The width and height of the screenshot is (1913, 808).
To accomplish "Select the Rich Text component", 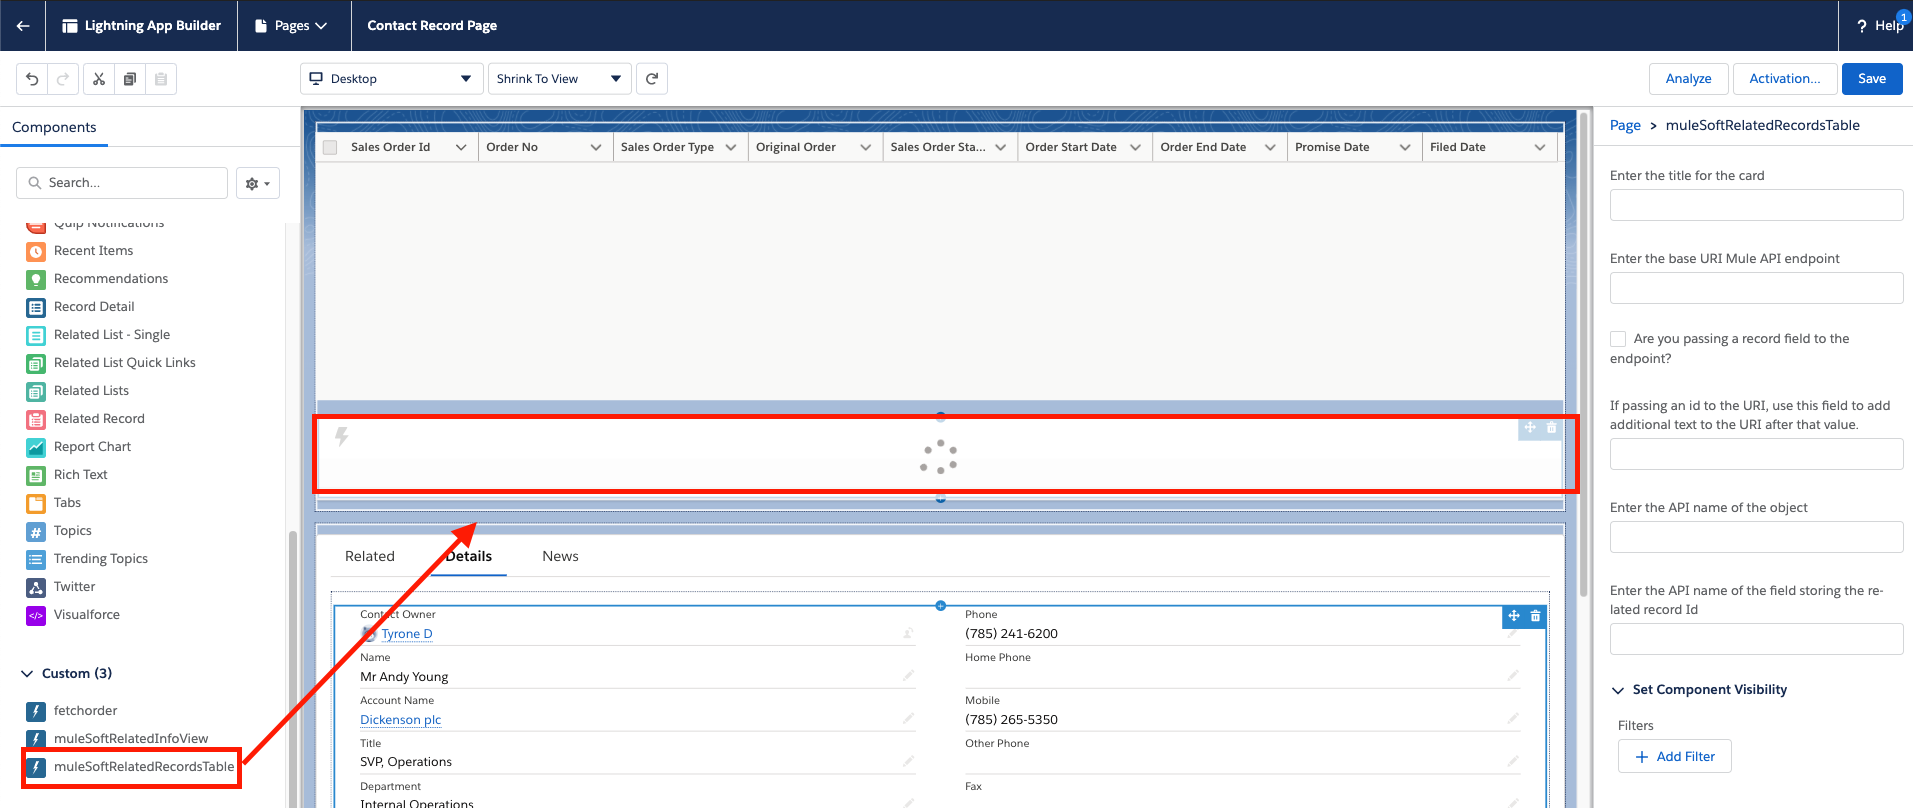I will click(x=81, y=475).
